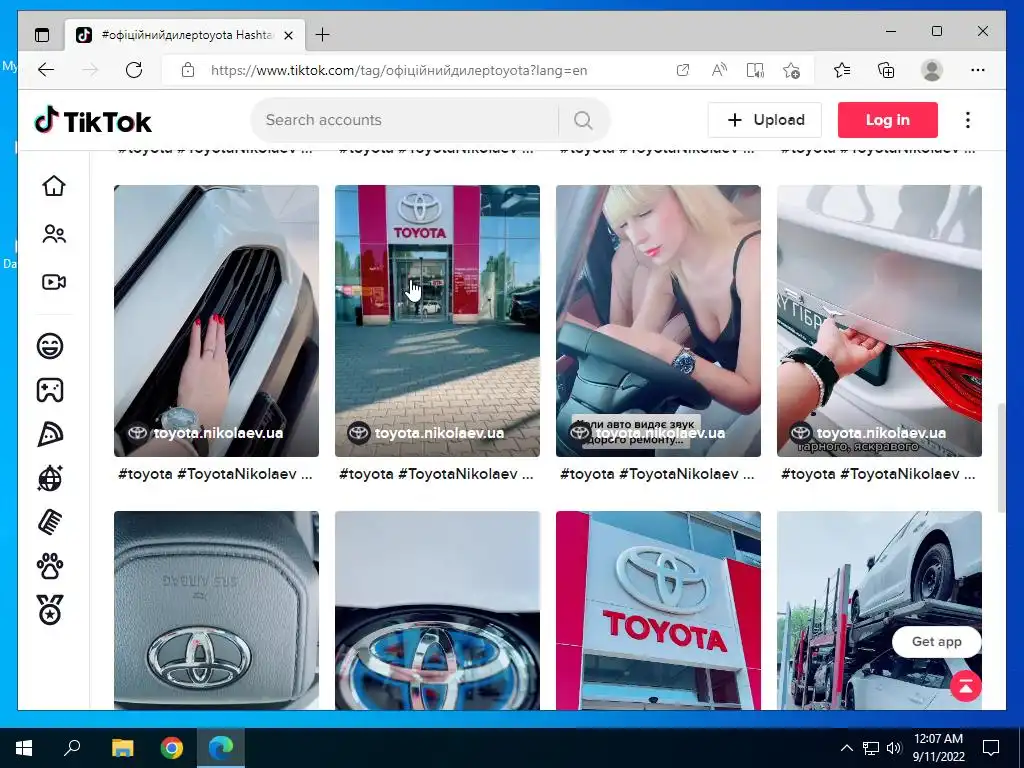Open volume control in system tray
Screen dimensions: 1024x768
tap(894, 748)
